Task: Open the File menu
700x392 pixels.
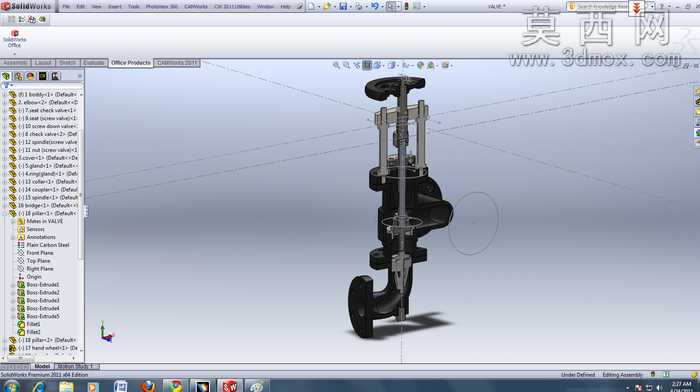Action: pos(66,6)
